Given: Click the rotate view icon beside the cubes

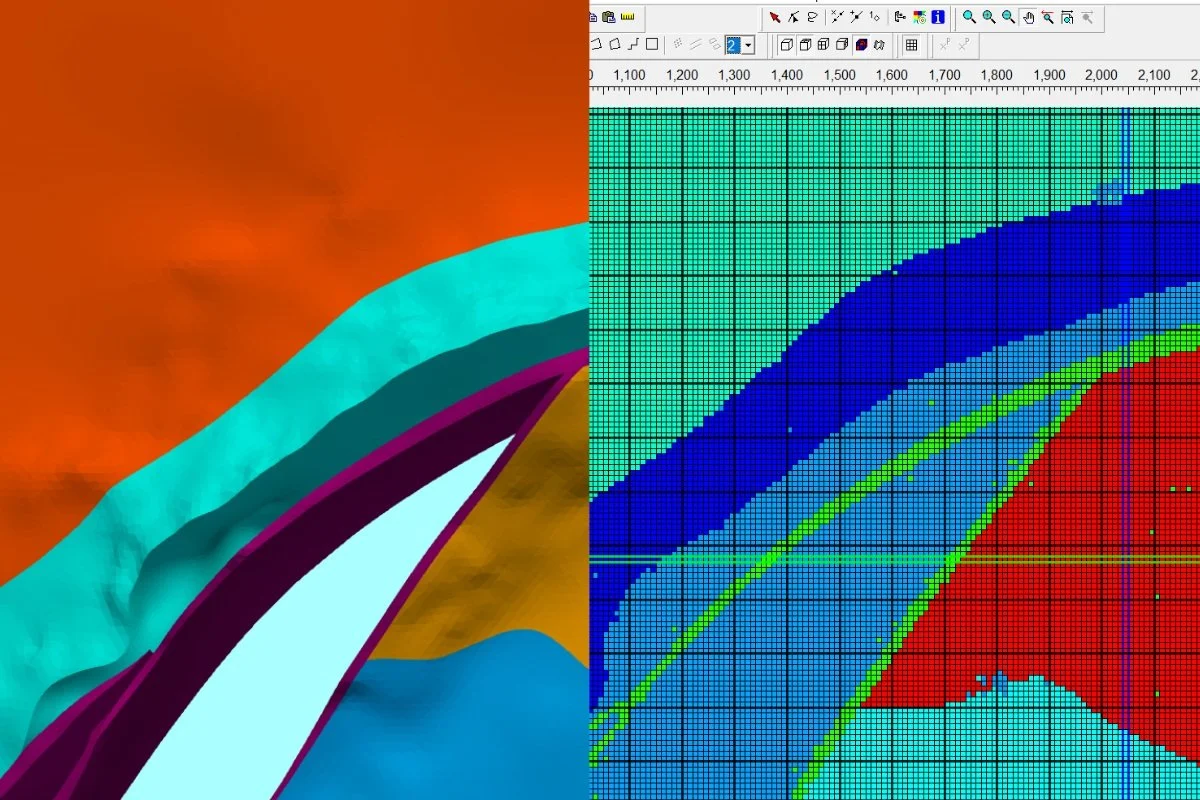Looking at the screenshot, I should click(878, 45).
